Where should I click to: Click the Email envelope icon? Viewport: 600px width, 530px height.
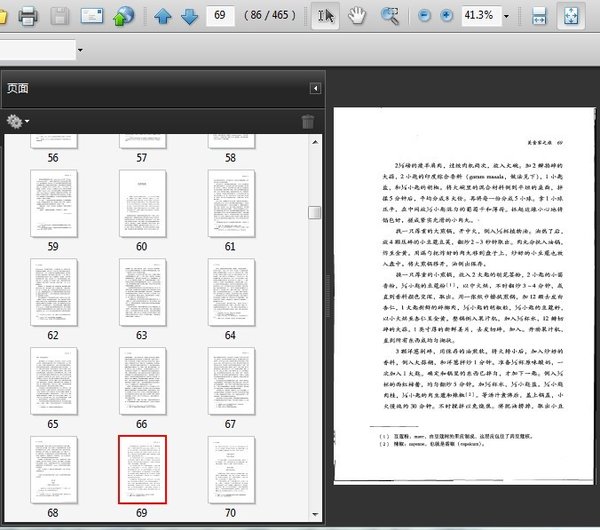click(92, 15)
